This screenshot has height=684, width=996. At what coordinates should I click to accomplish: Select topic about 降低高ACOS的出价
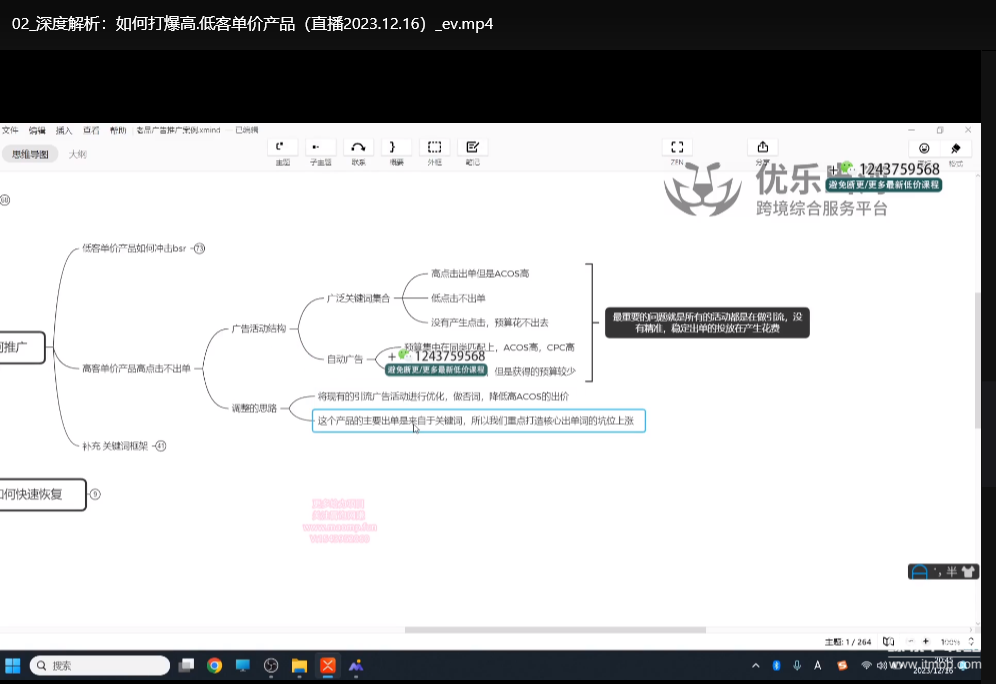pyautogui.click(x=443, y=396)
